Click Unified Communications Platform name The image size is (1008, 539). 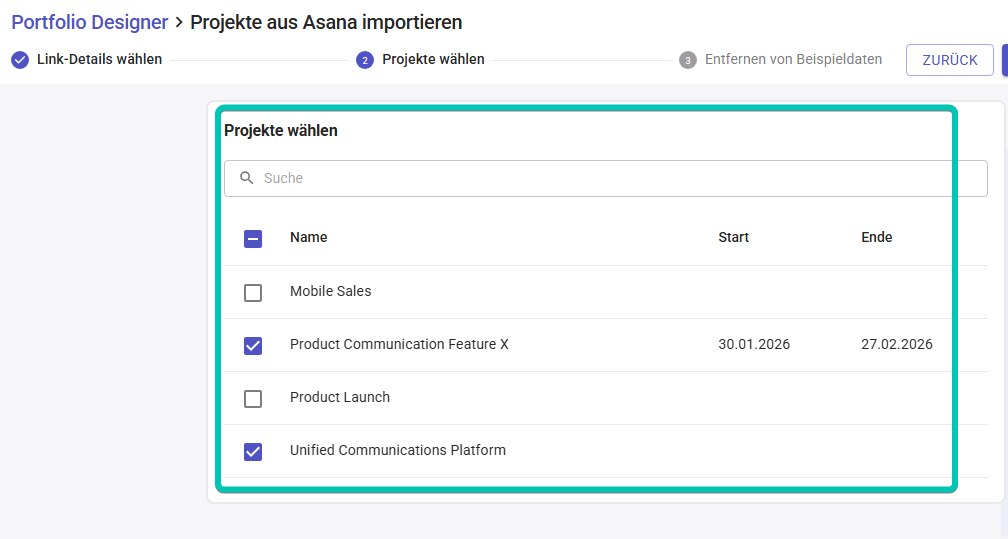click(398, 450)
